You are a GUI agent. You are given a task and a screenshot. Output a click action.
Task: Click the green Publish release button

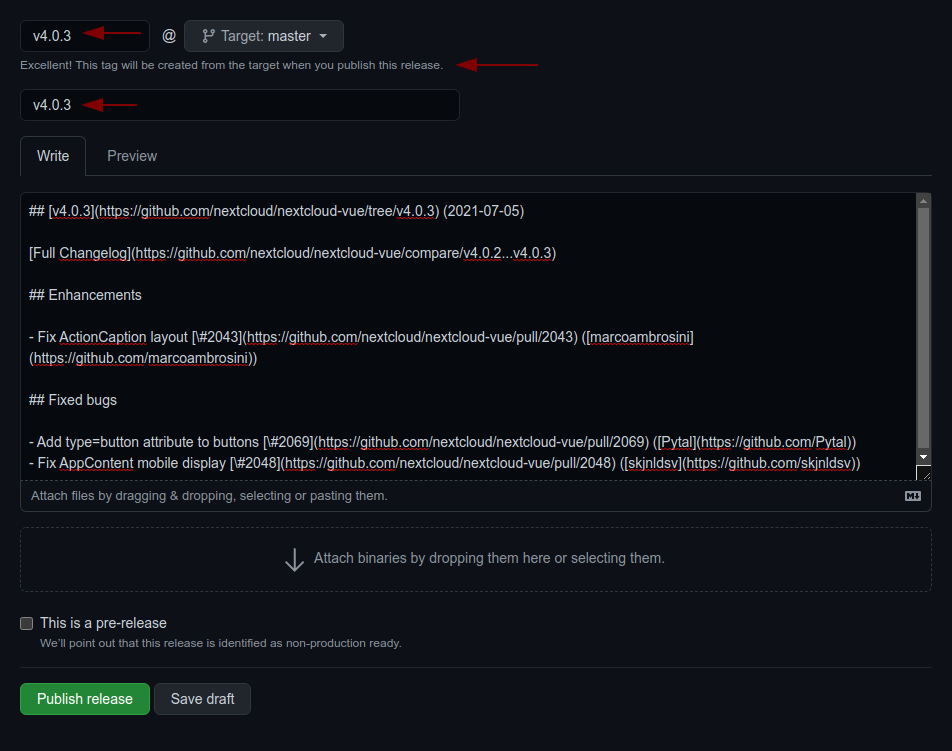85,699
